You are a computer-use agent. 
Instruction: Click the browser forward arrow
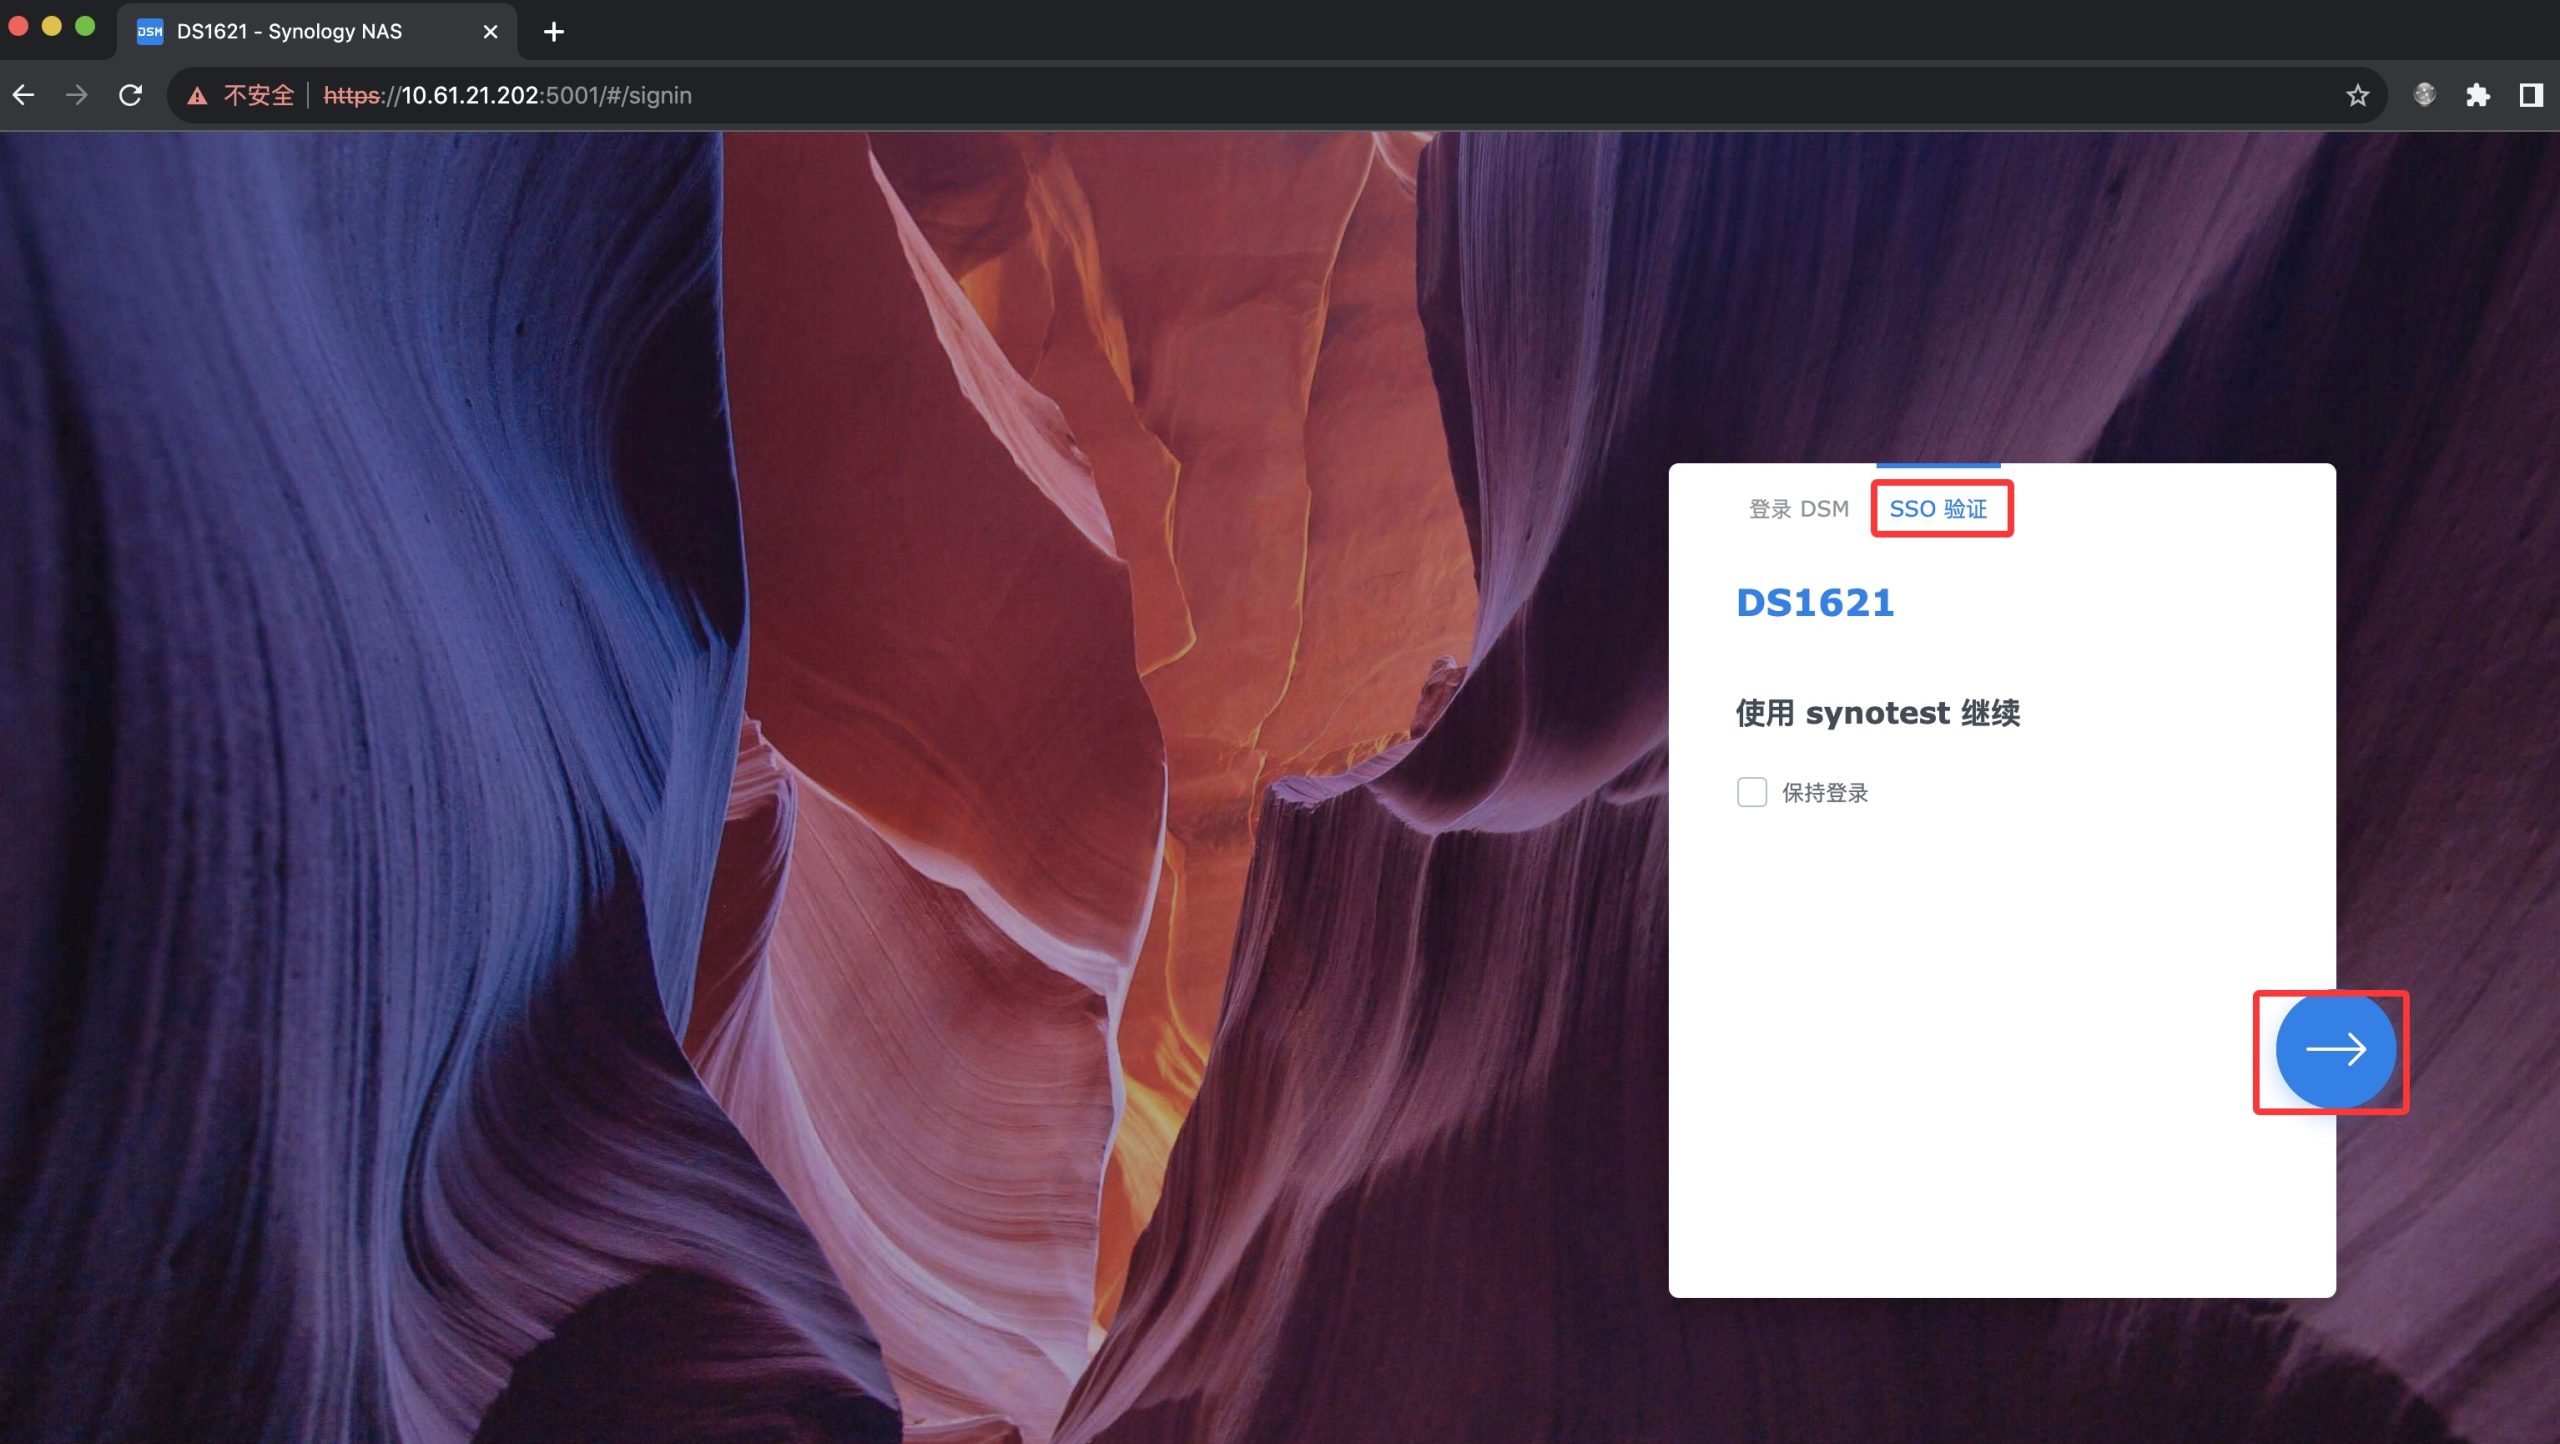(x=77, y=95)
